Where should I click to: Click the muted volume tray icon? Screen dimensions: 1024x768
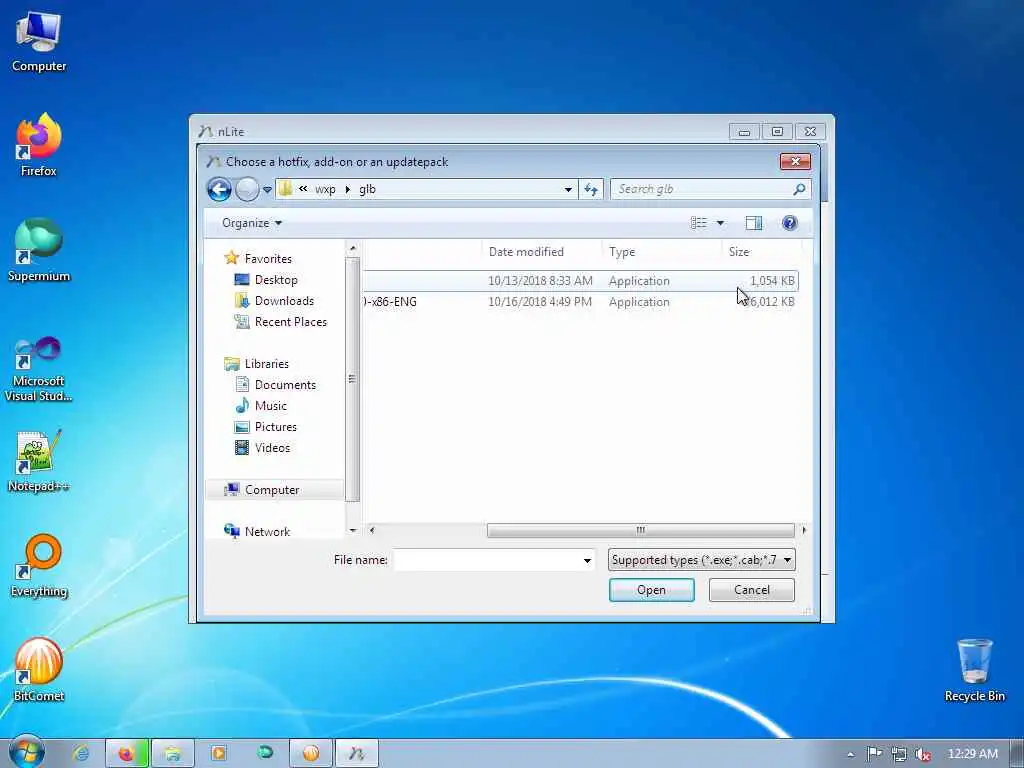click(923, 754)
